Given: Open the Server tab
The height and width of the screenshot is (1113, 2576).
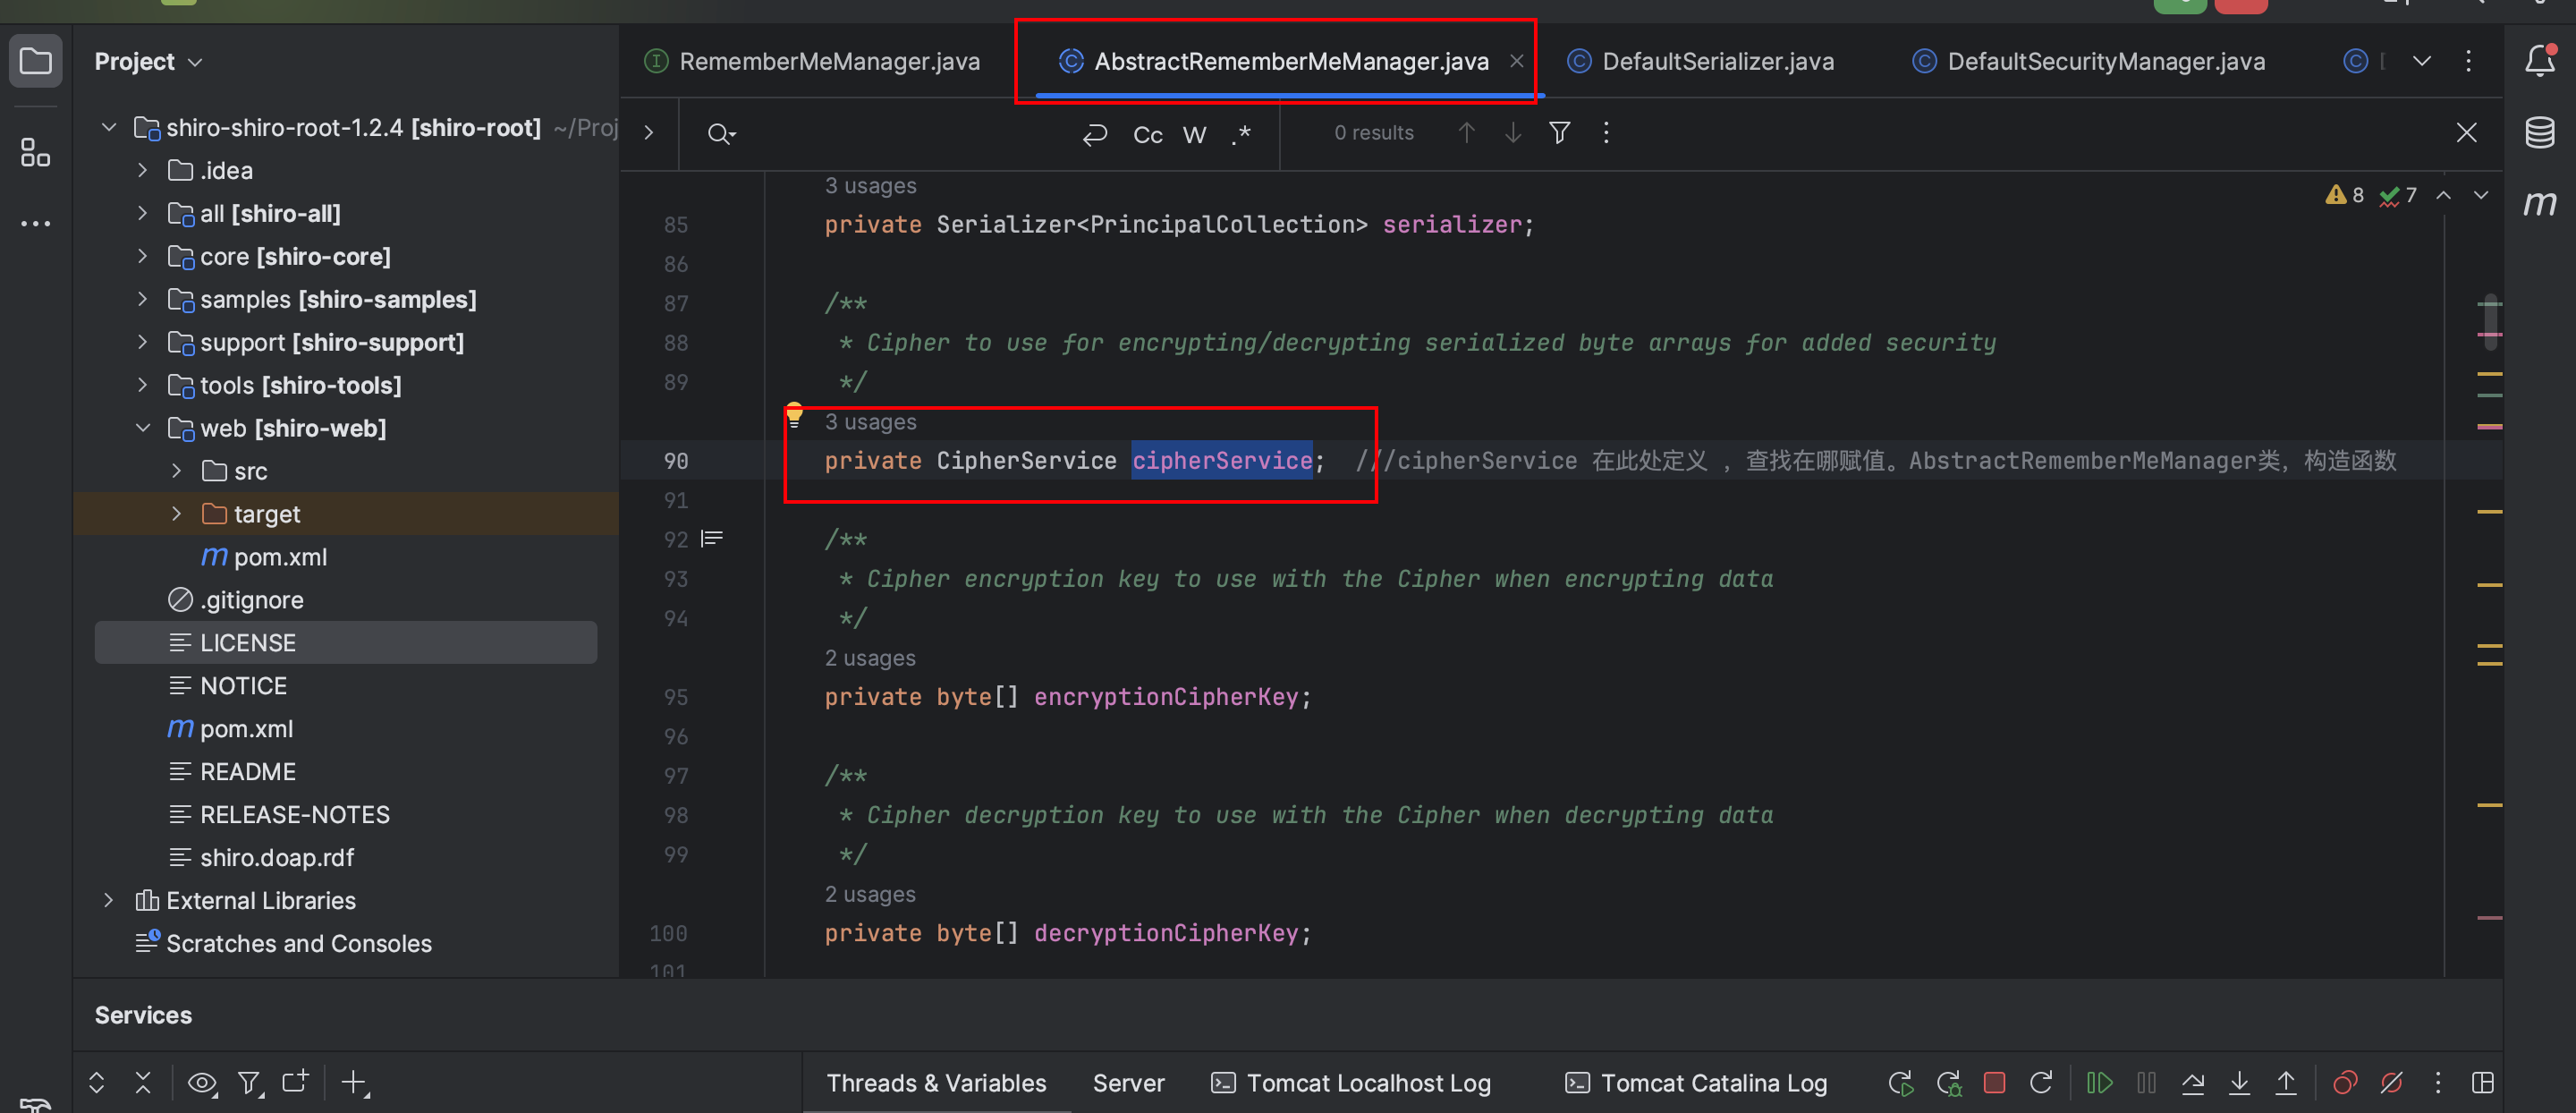Looking at the screenshot, I should click(1128, 1083).
